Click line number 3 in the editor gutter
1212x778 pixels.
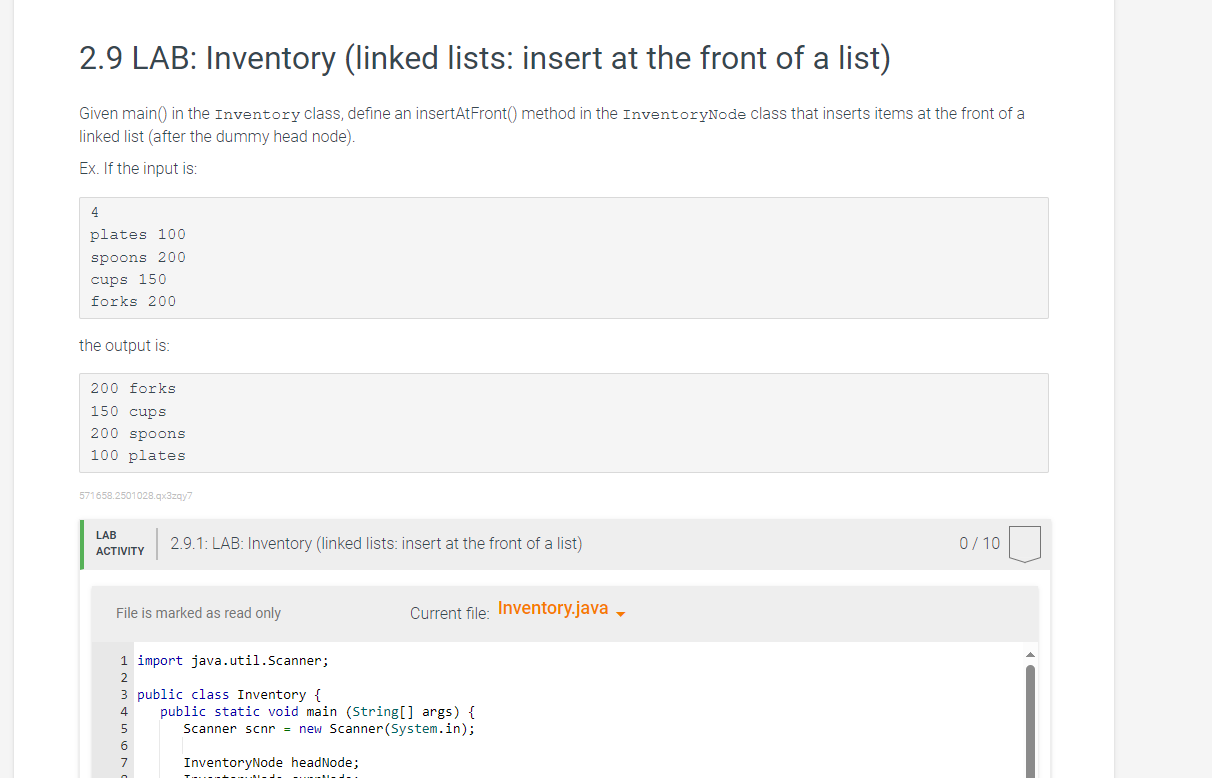point(124,694)
